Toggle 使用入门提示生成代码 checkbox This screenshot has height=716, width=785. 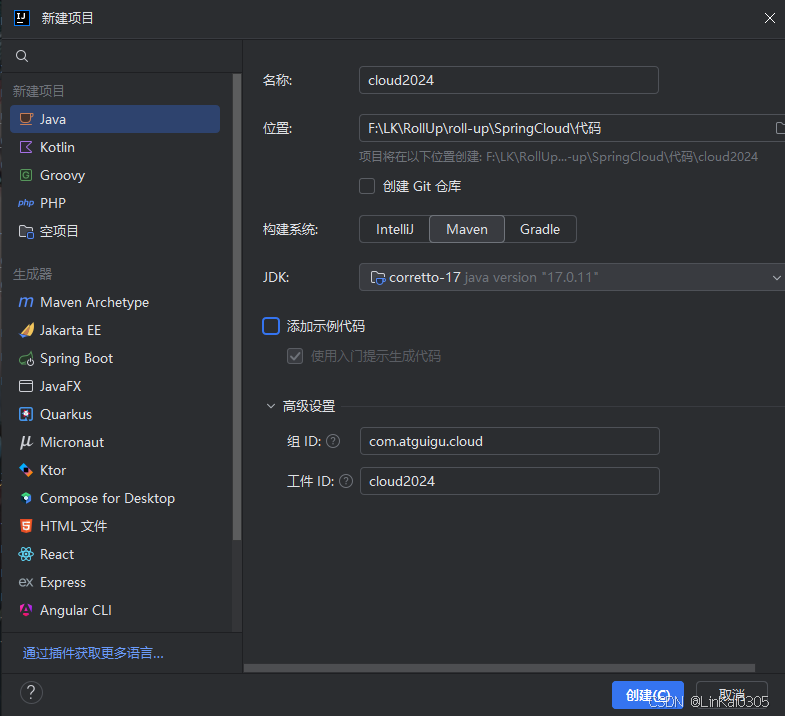point(295,356)
